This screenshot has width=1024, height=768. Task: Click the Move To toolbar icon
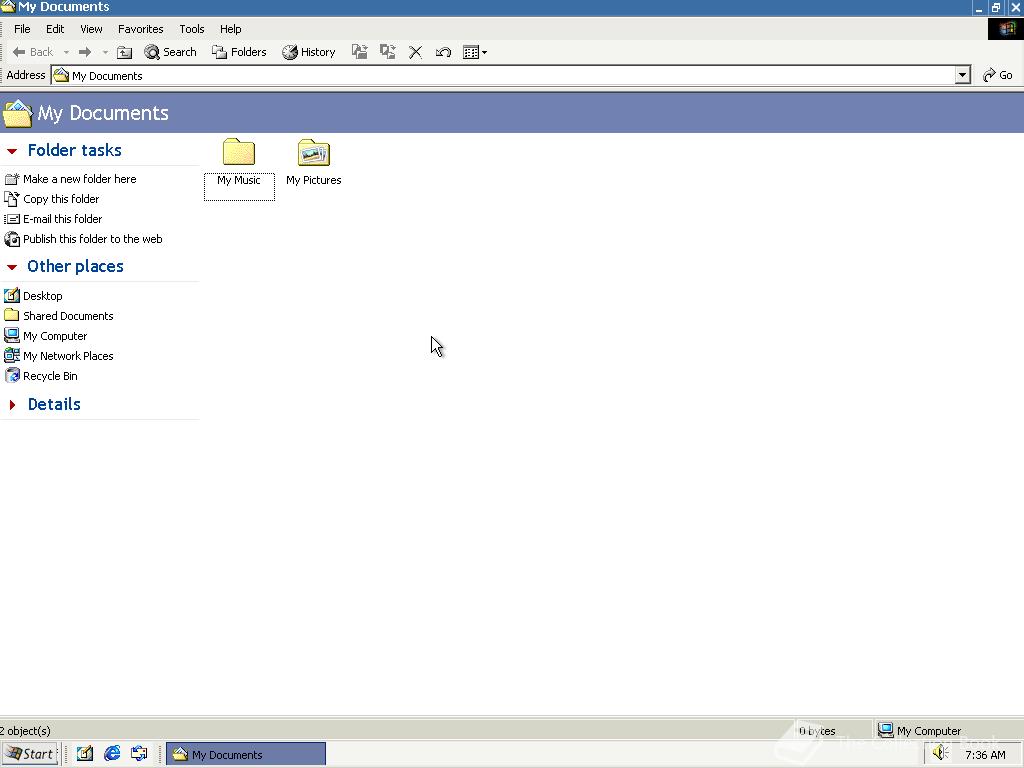359,52
